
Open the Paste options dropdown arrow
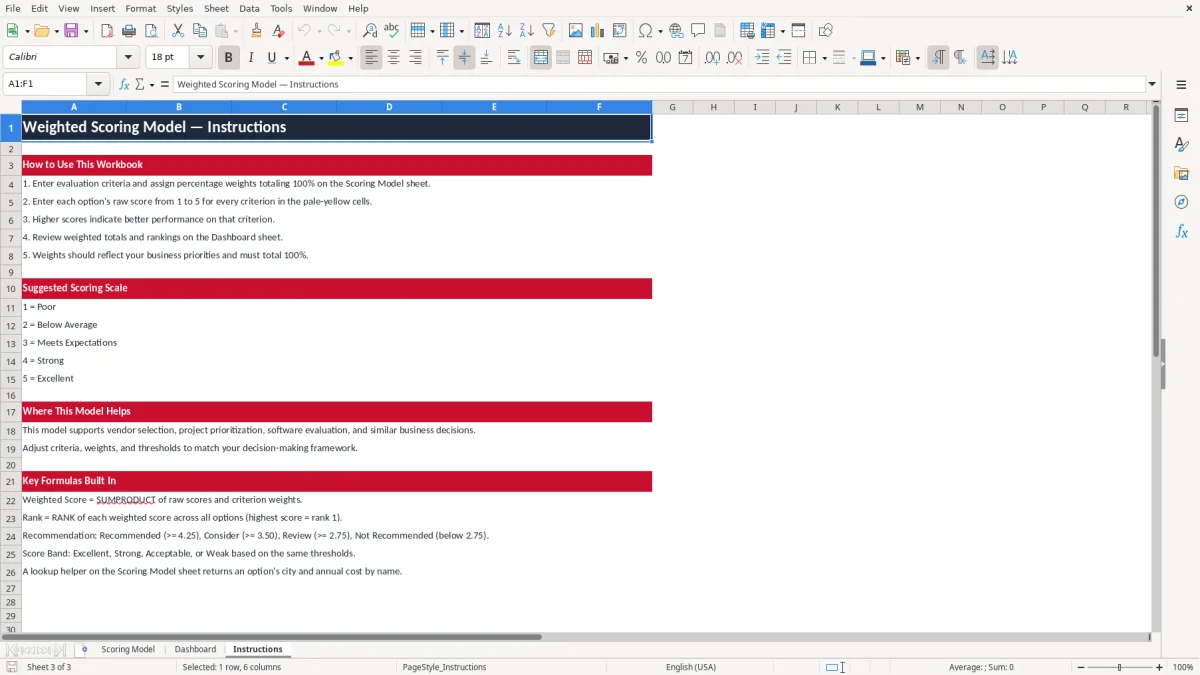click(236, 31)
